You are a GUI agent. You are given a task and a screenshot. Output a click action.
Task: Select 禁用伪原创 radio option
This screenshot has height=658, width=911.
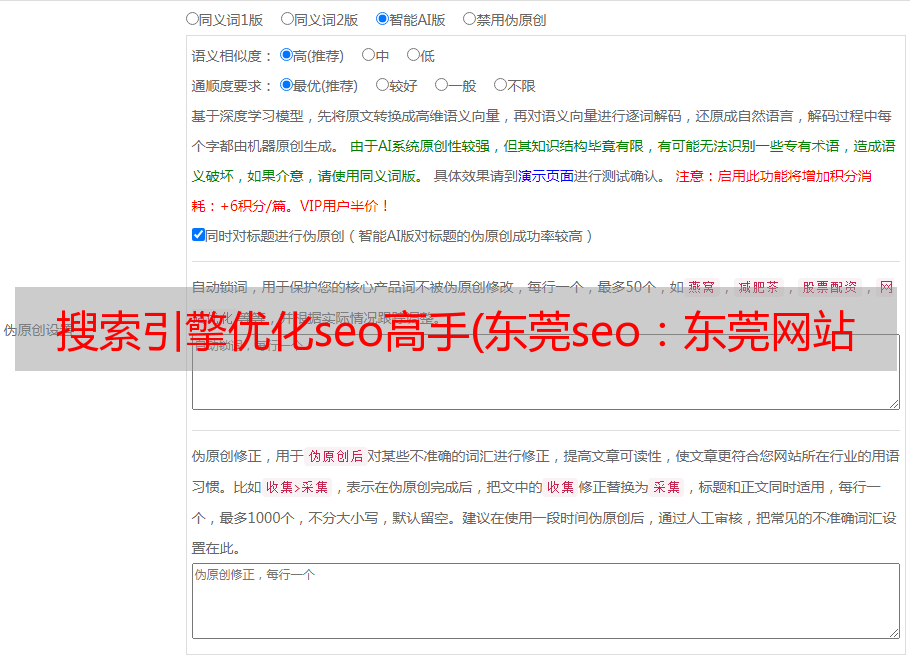(469, 19)
